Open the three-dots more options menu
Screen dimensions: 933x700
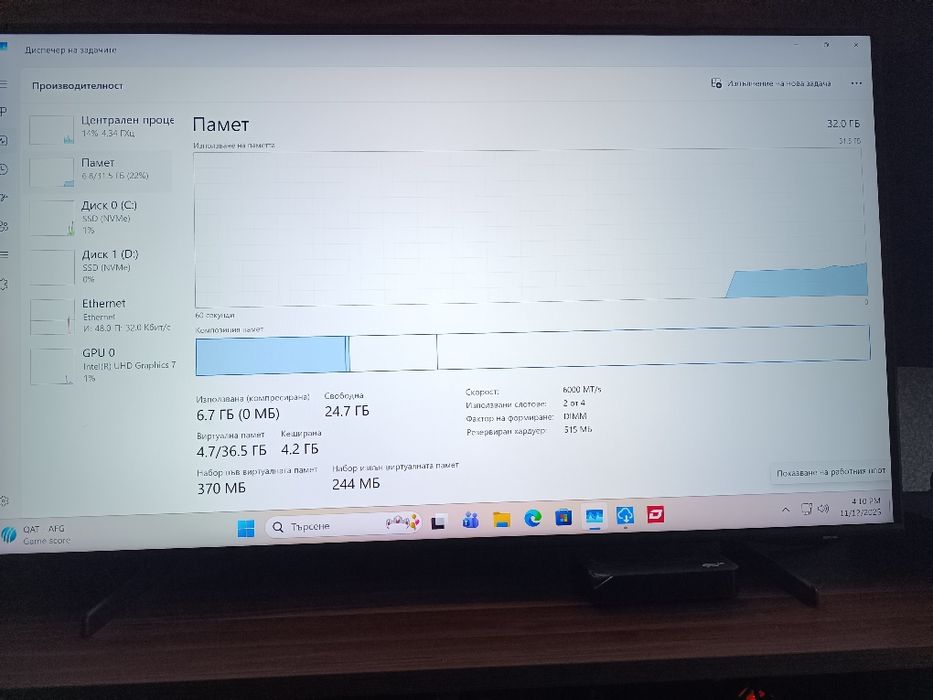[856, 83]
